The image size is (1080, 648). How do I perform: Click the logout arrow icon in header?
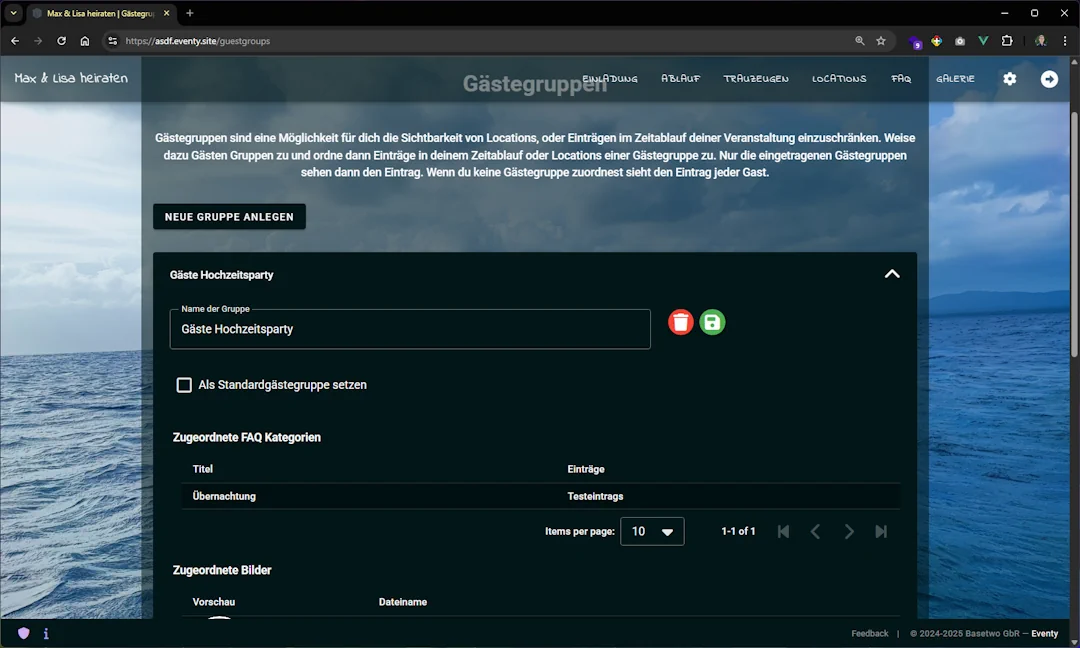[1049, 79]
